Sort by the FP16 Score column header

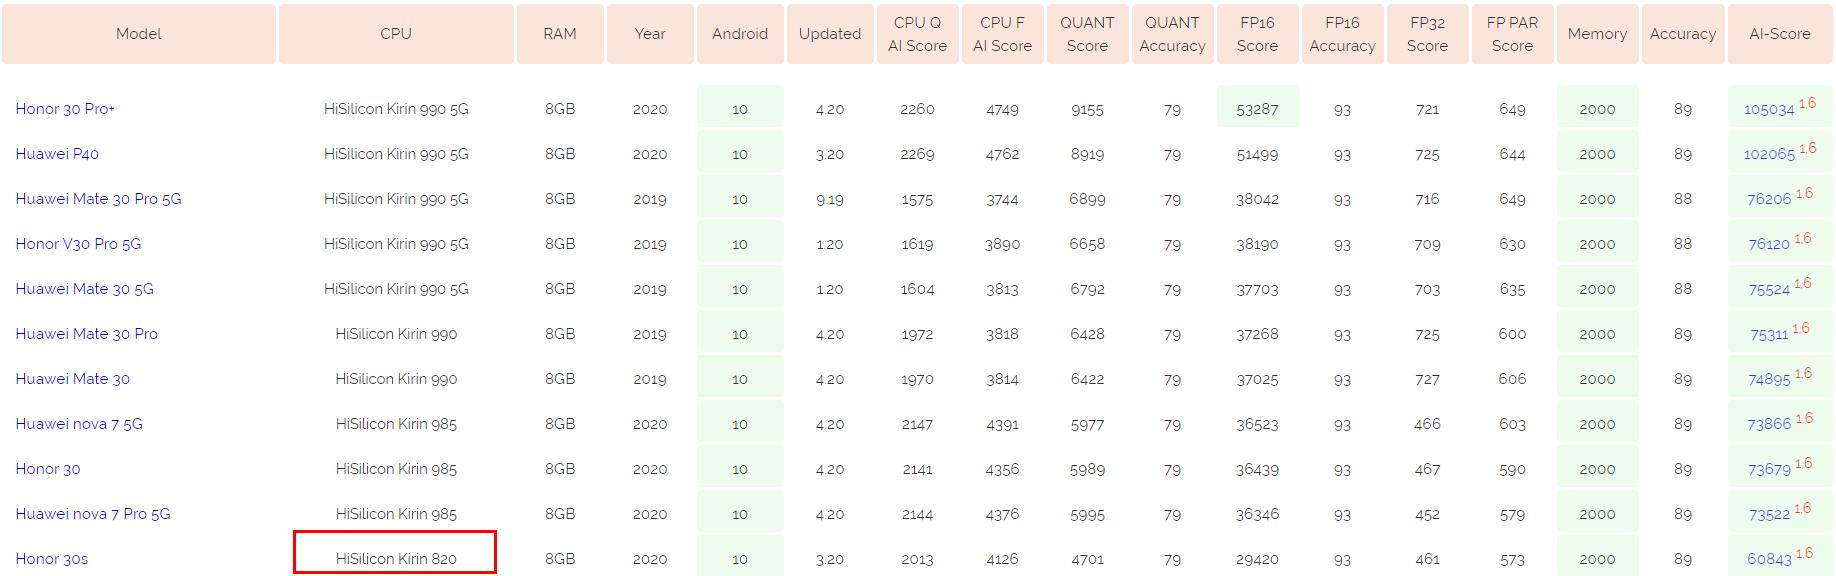pos(1257,34)
